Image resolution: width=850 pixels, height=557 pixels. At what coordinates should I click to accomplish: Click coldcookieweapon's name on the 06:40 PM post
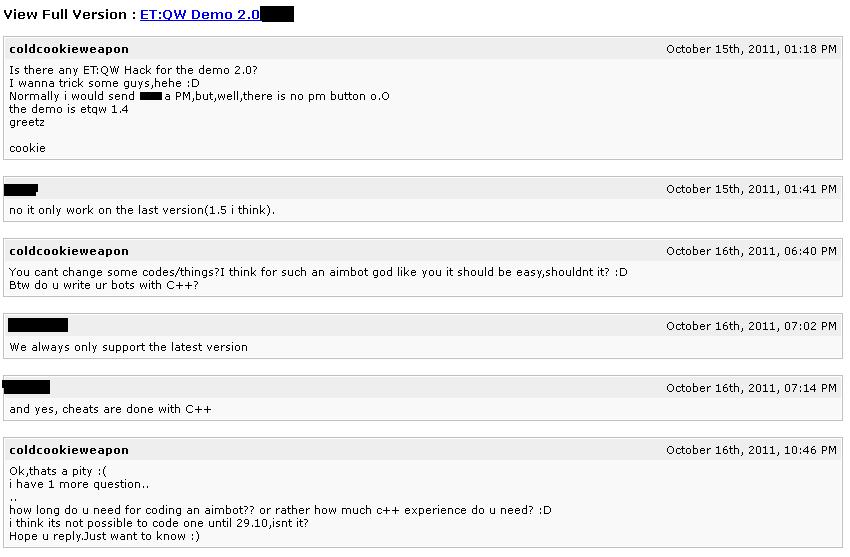69,251
